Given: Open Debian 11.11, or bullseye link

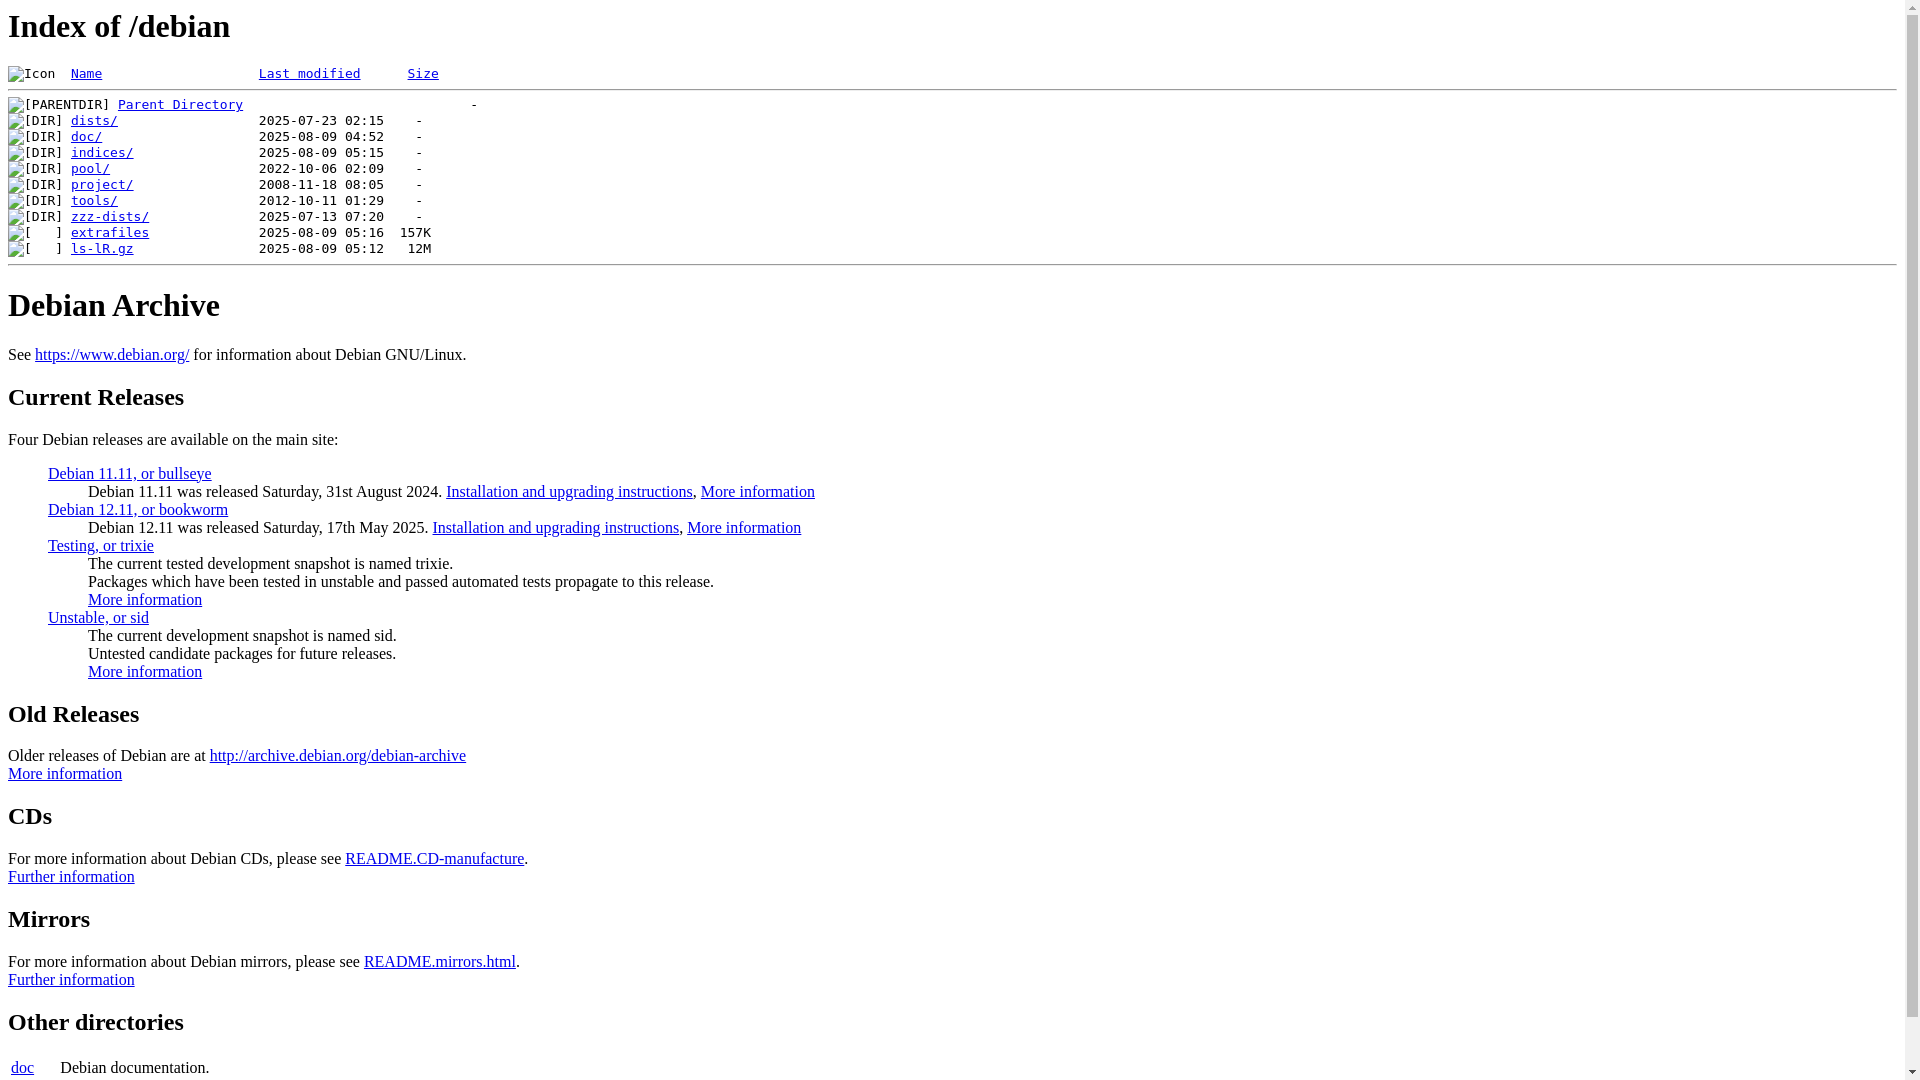Looking at the screenshot, I should coord(130,474).
